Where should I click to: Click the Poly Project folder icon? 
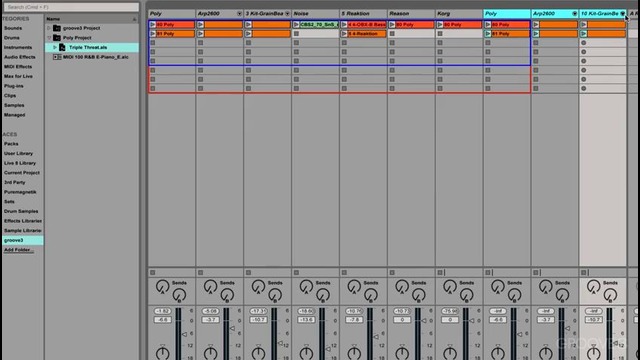click(x=57, y=38)
